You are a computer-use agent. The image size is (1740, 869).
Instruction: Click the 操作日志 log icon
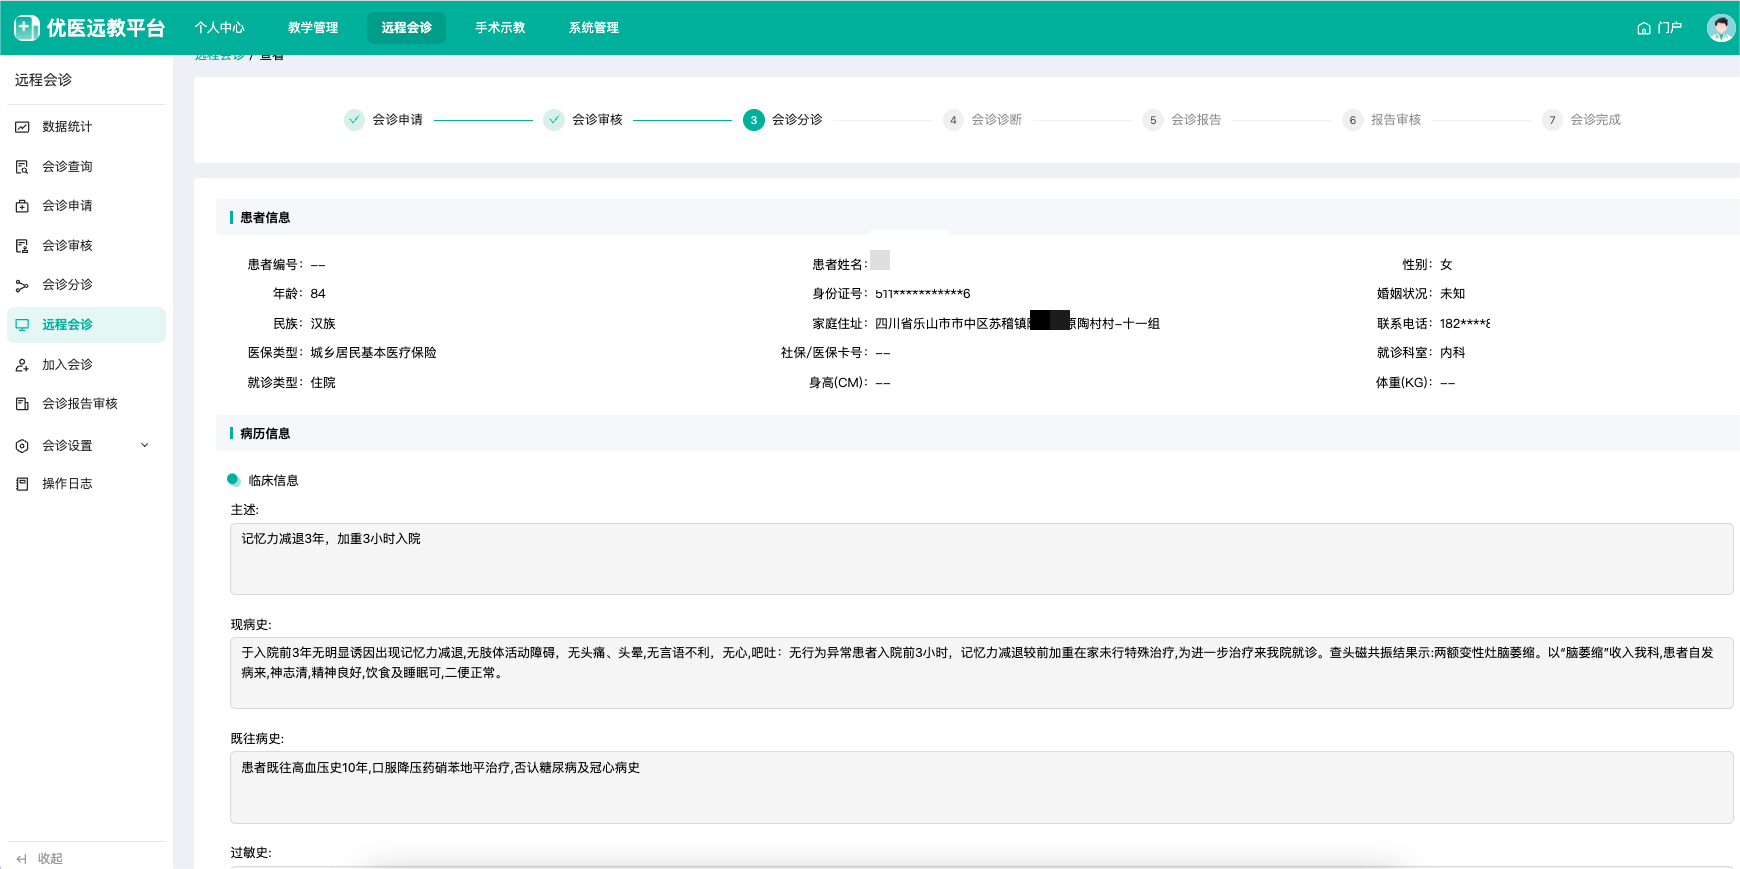tap(22, 484)
